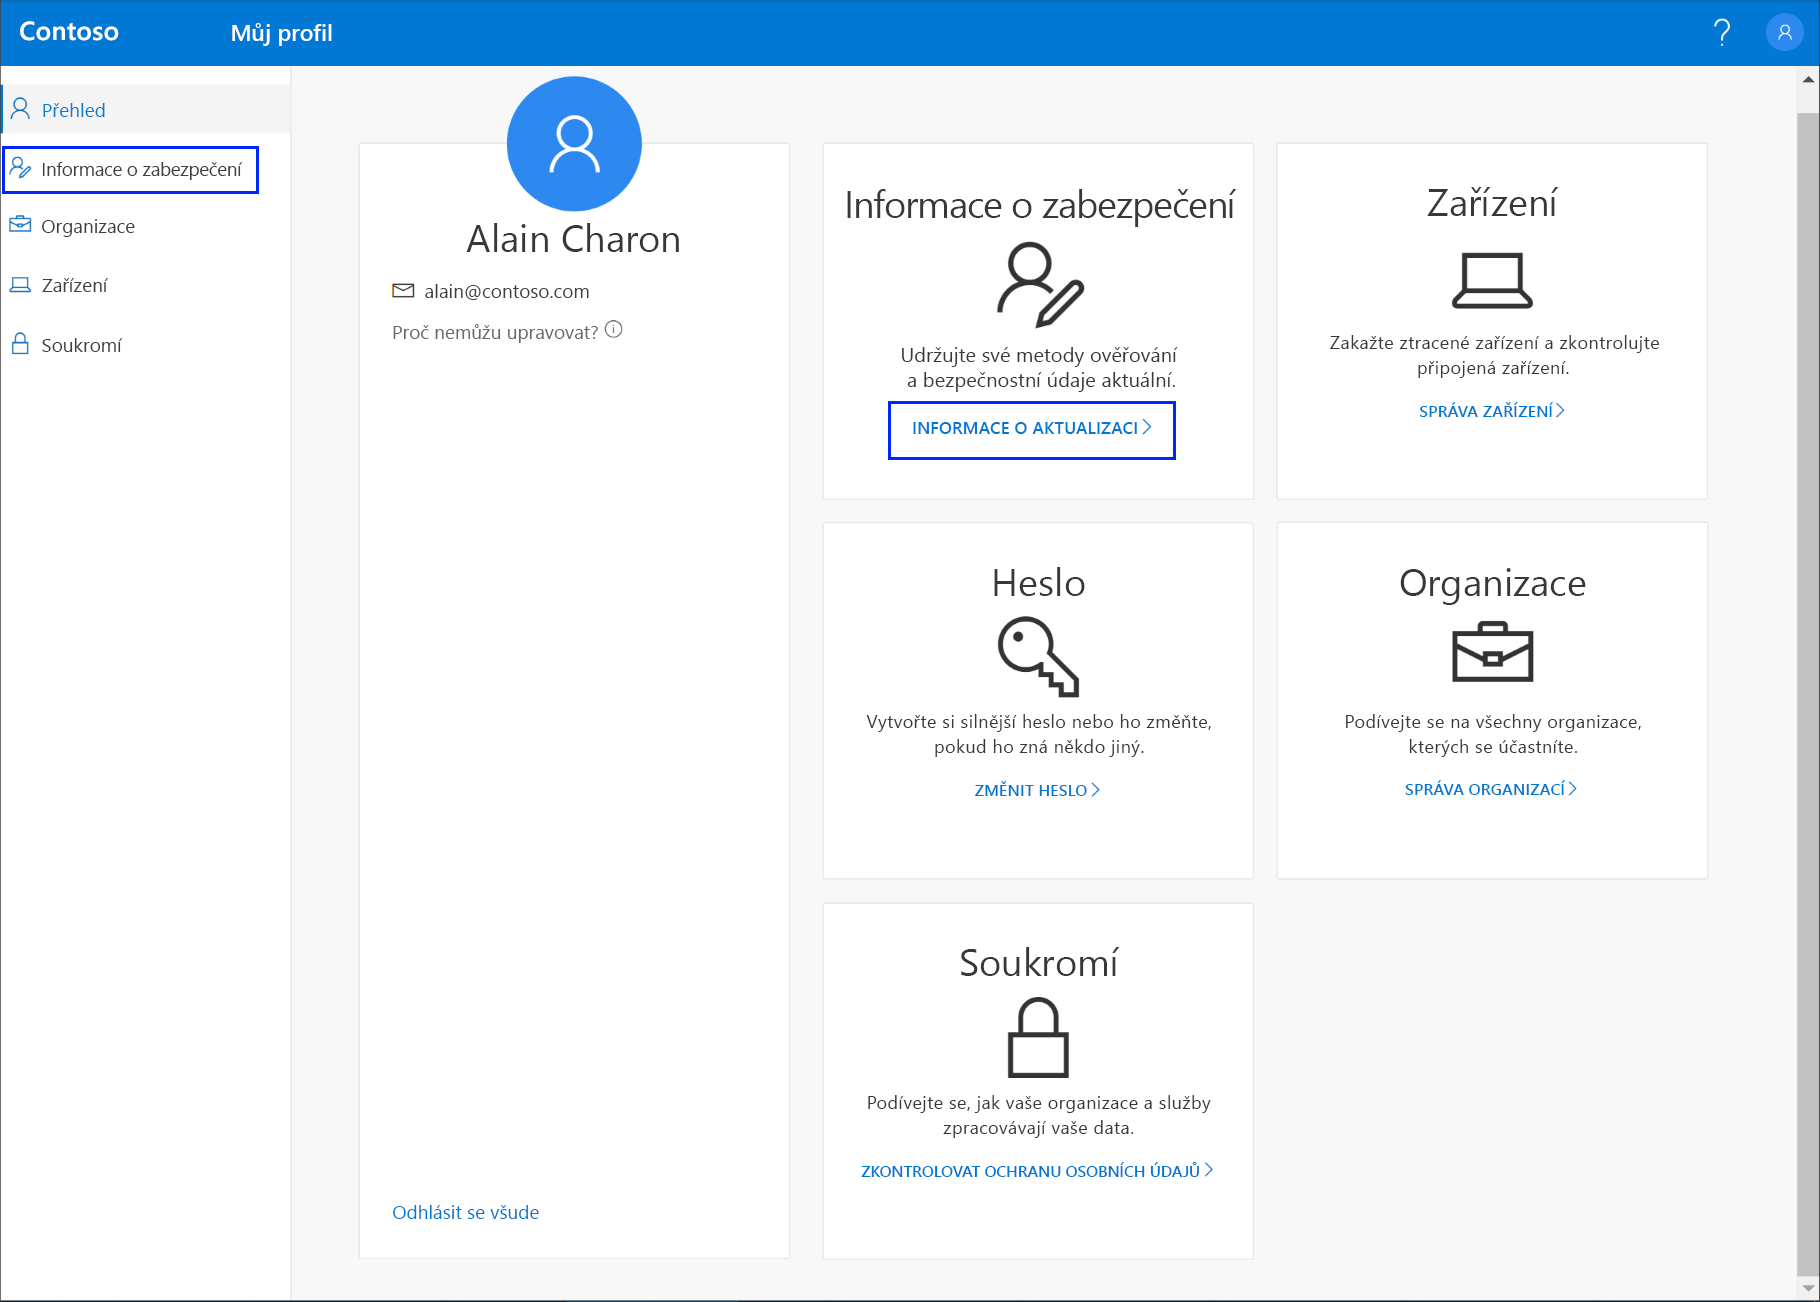Click the laptop icon on Zařízení card

[x=1492, y=280]
